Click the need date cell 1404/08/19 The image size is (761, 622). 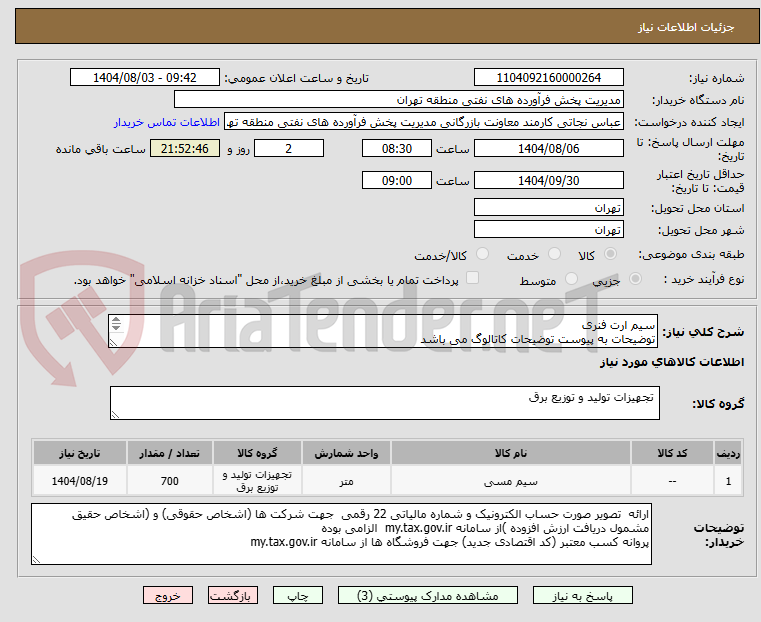pos(80,481)
